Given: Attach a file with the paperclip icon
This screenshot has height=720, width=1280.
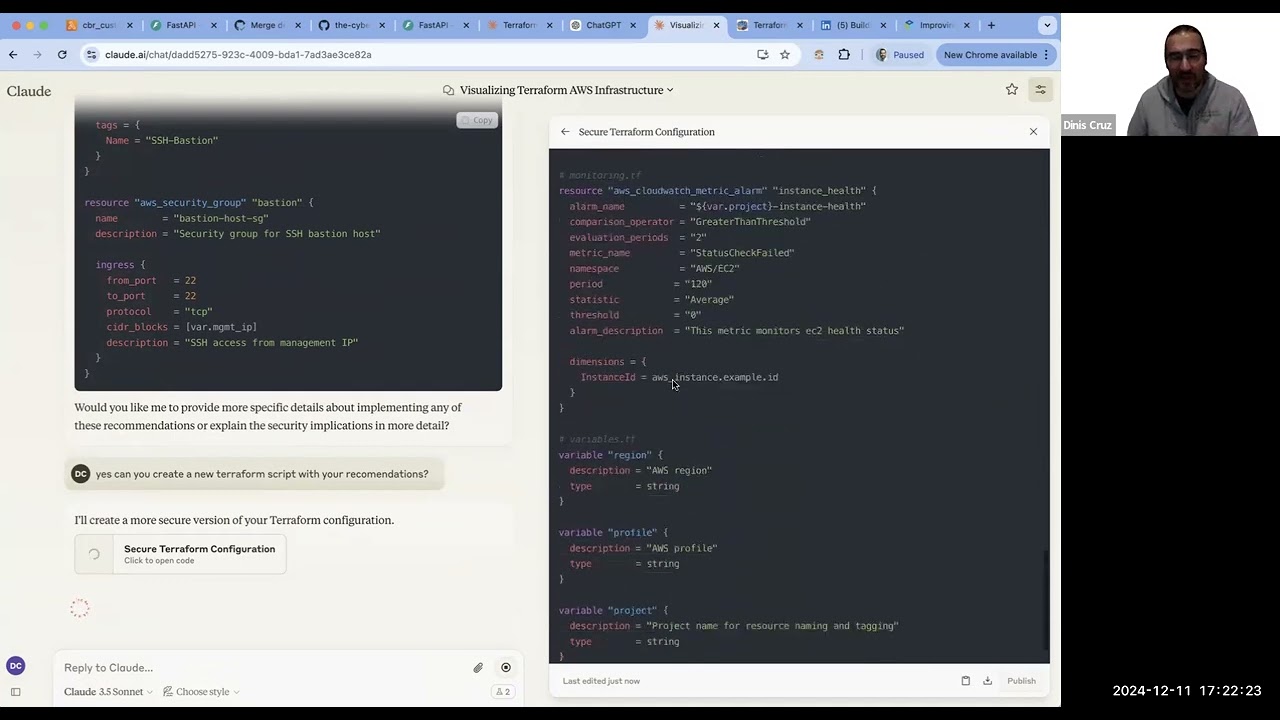Looking at the screenshot, I should pos(478,668).
